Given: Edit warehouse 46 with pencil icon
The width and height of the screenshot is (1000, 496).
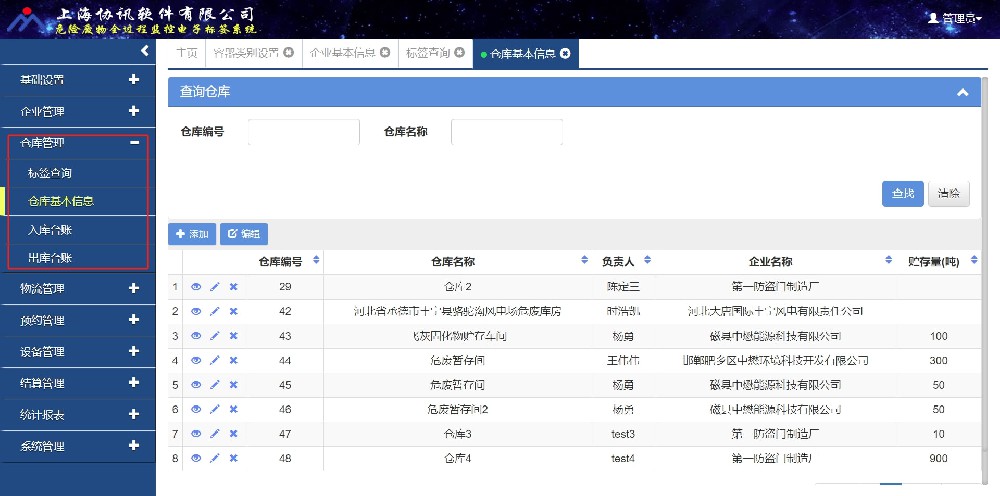Looking at the screenshot, I should 214,409.
